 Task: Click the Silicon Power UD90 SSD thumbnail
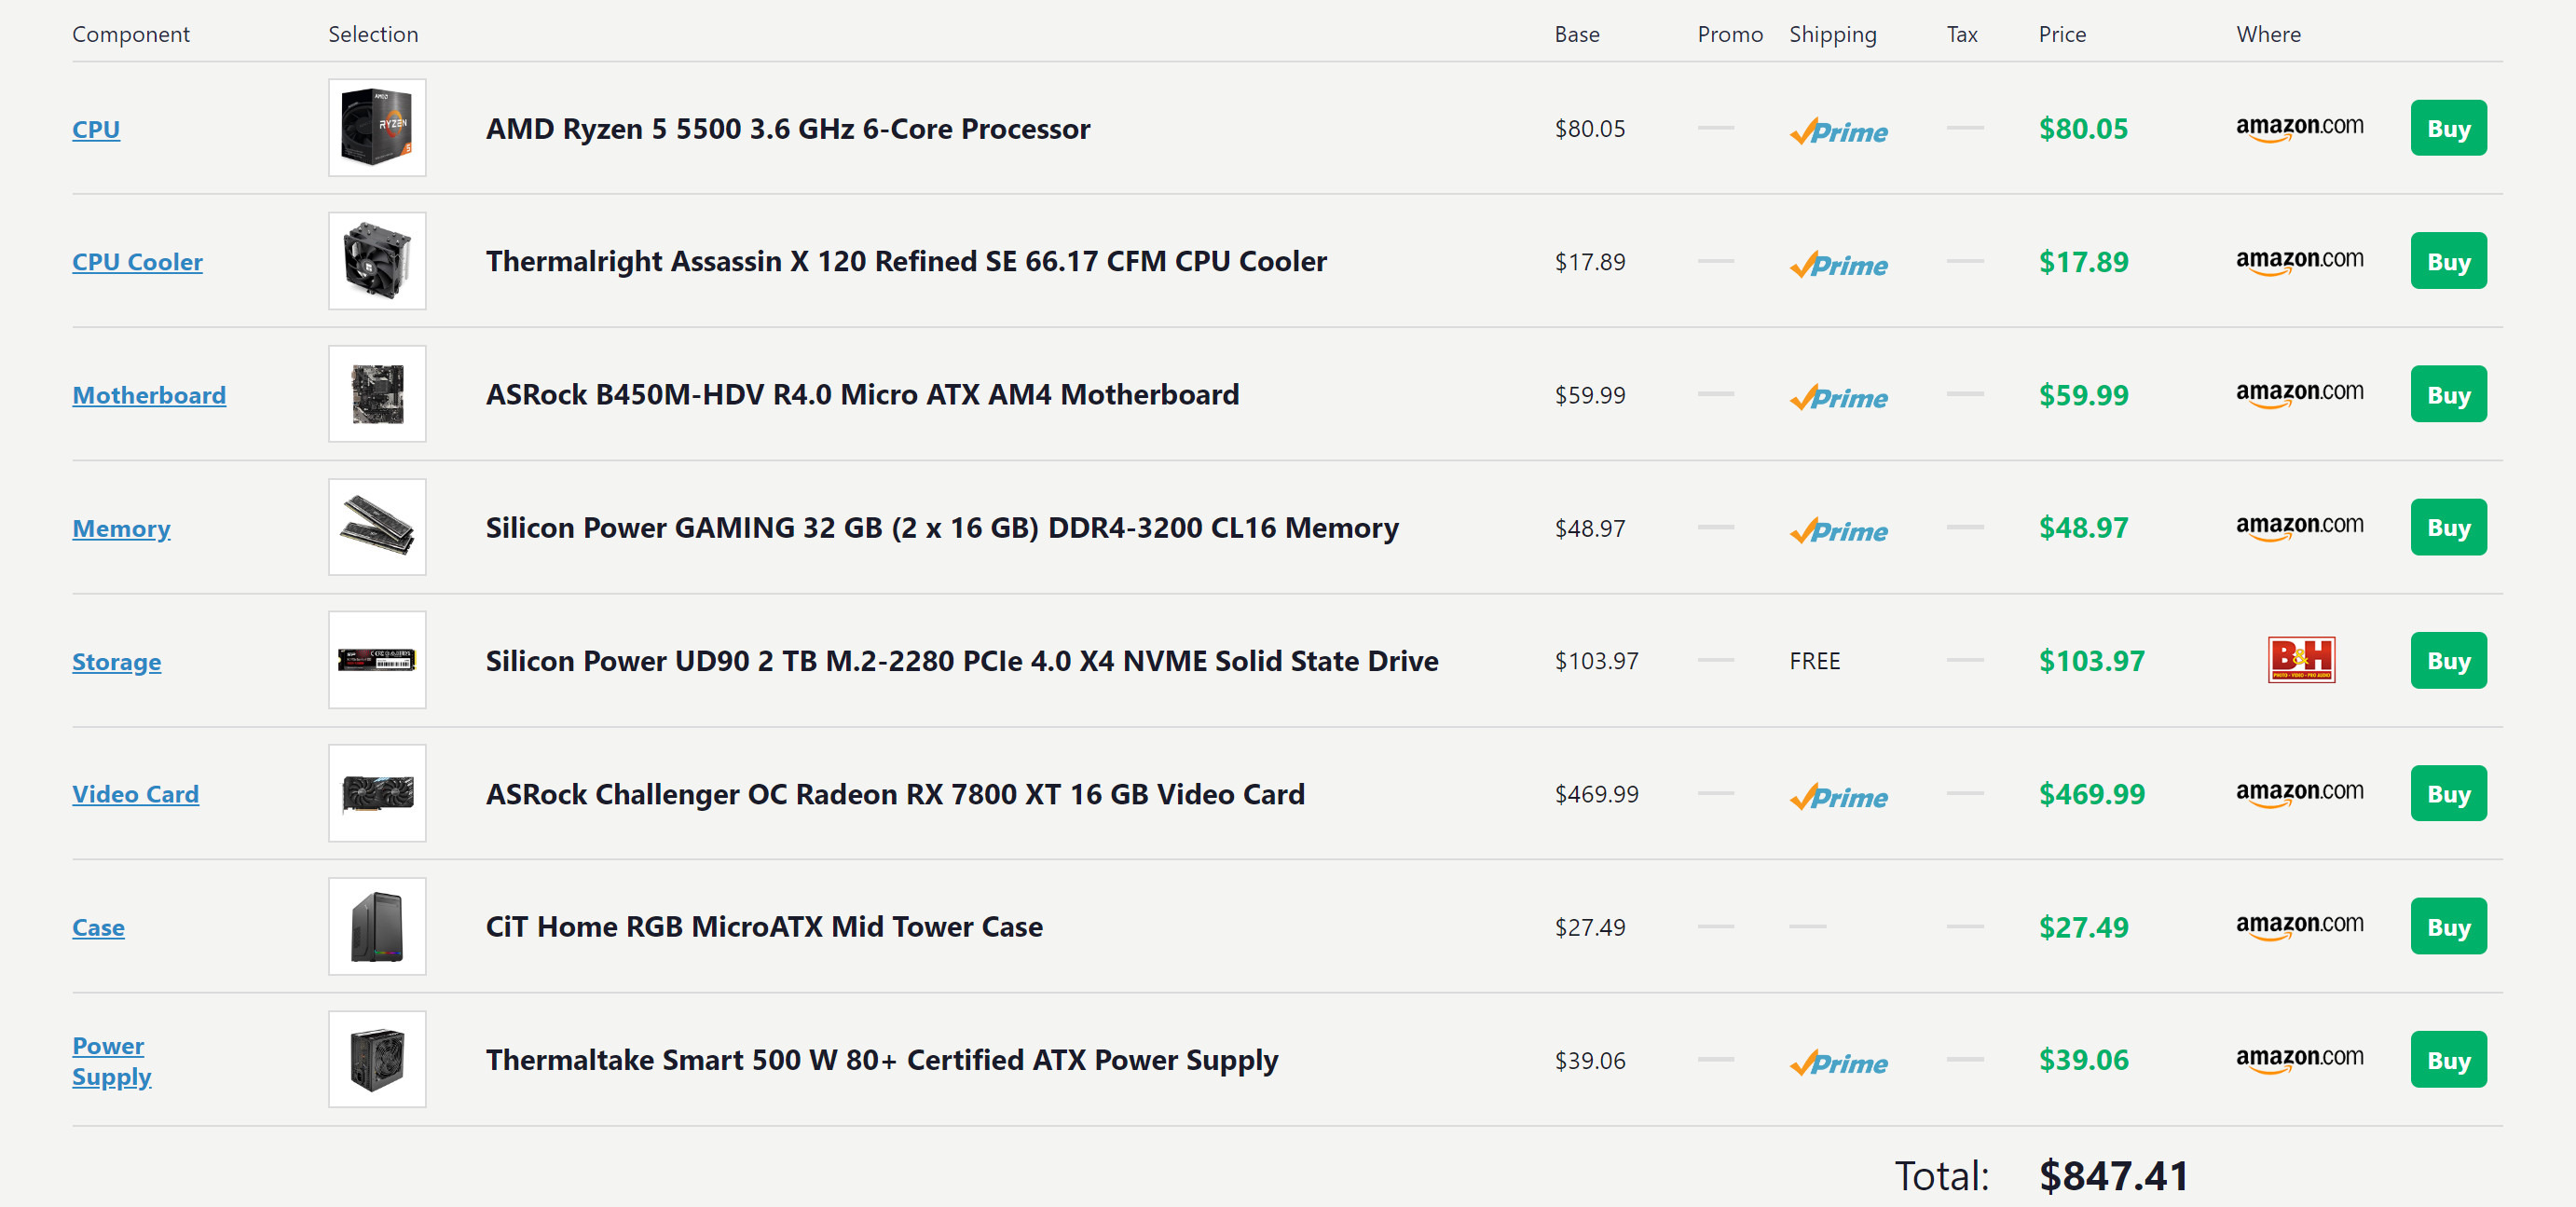377,660
